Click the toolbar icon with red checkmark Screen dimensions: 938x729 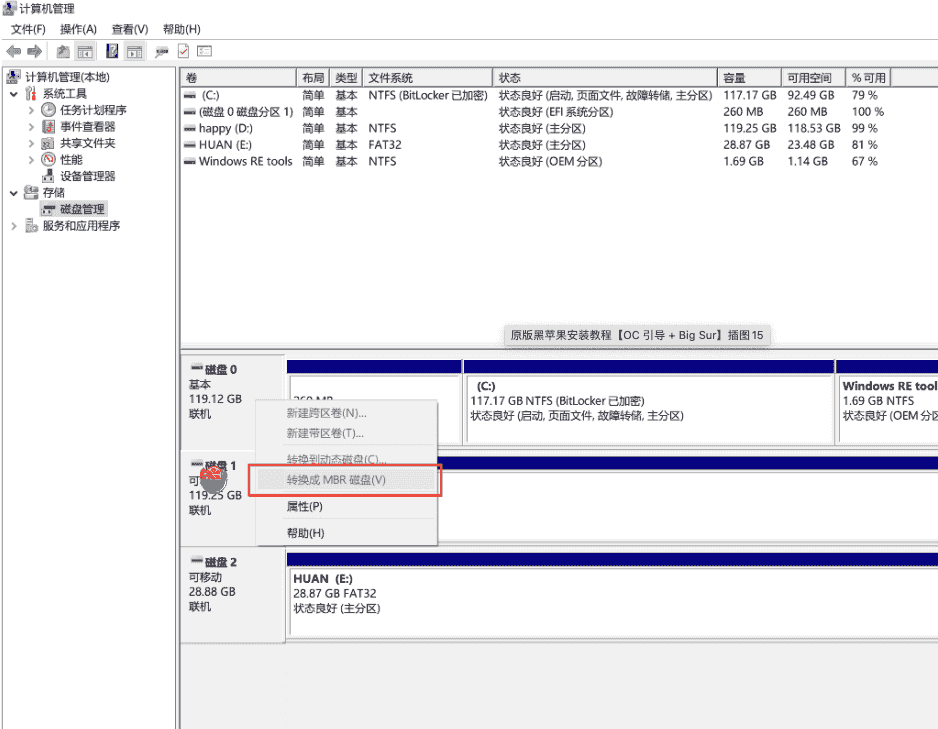coord(184,51)
